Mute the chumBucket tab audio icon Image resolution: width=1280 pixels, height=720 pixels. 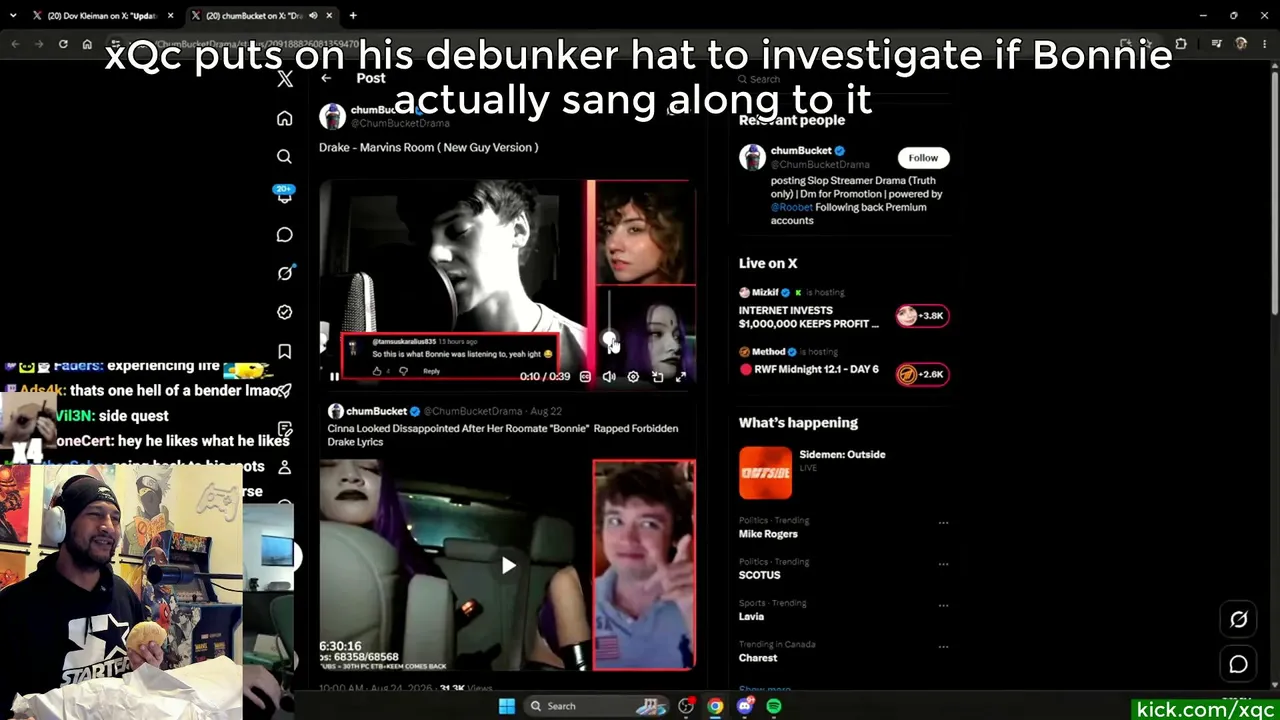pyautogui.click(x=313, y=16)
